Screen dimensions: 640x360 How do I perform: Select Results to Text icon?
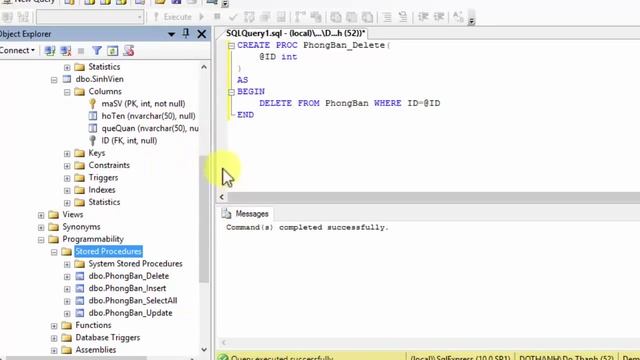tap(336, 17)
